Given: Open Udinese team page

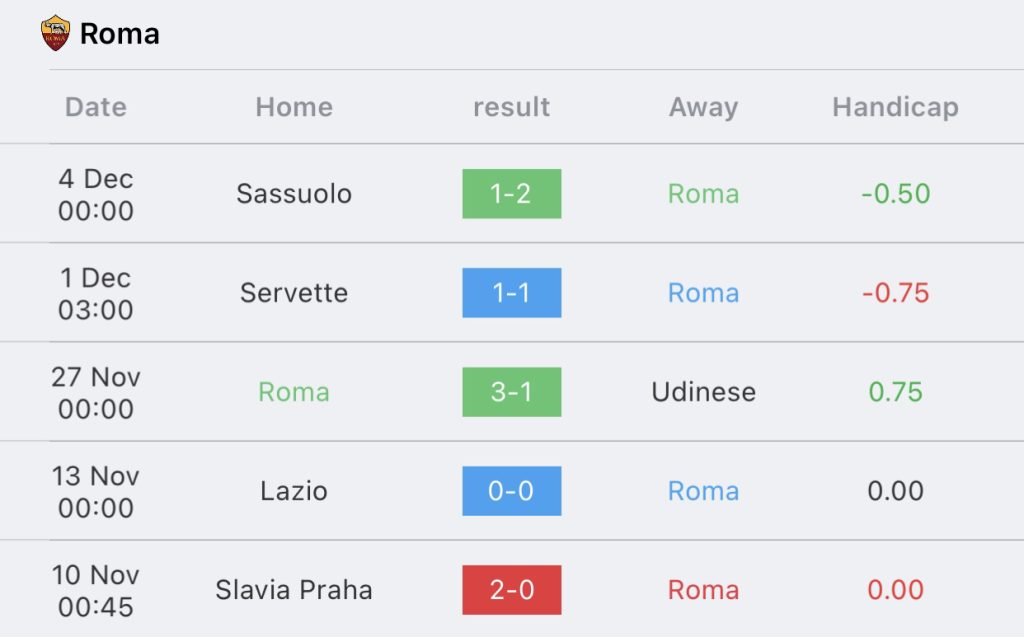Looking at the screenshot, I should click(703, 392).
